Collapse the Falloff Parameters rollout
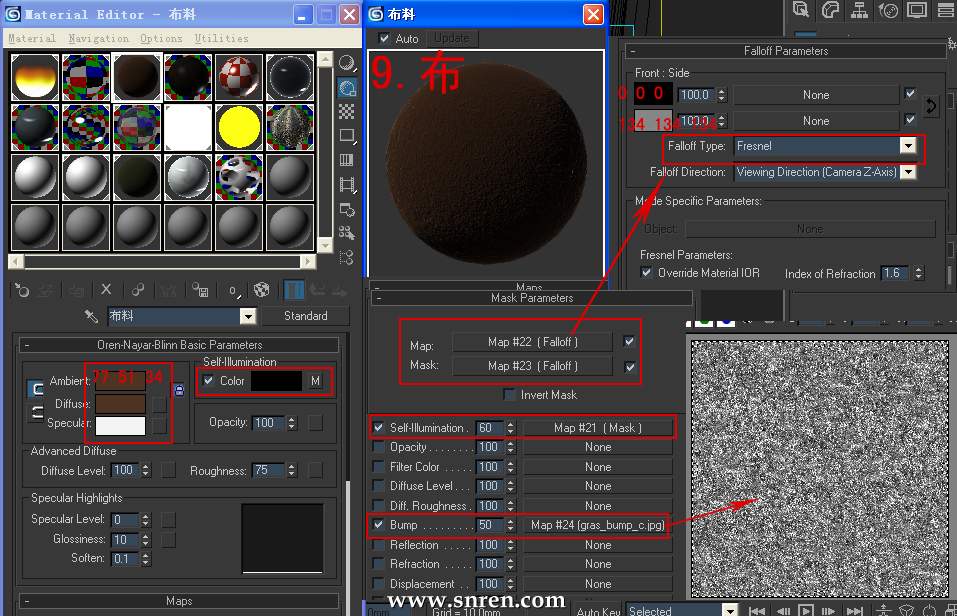 tap(786, 51)
